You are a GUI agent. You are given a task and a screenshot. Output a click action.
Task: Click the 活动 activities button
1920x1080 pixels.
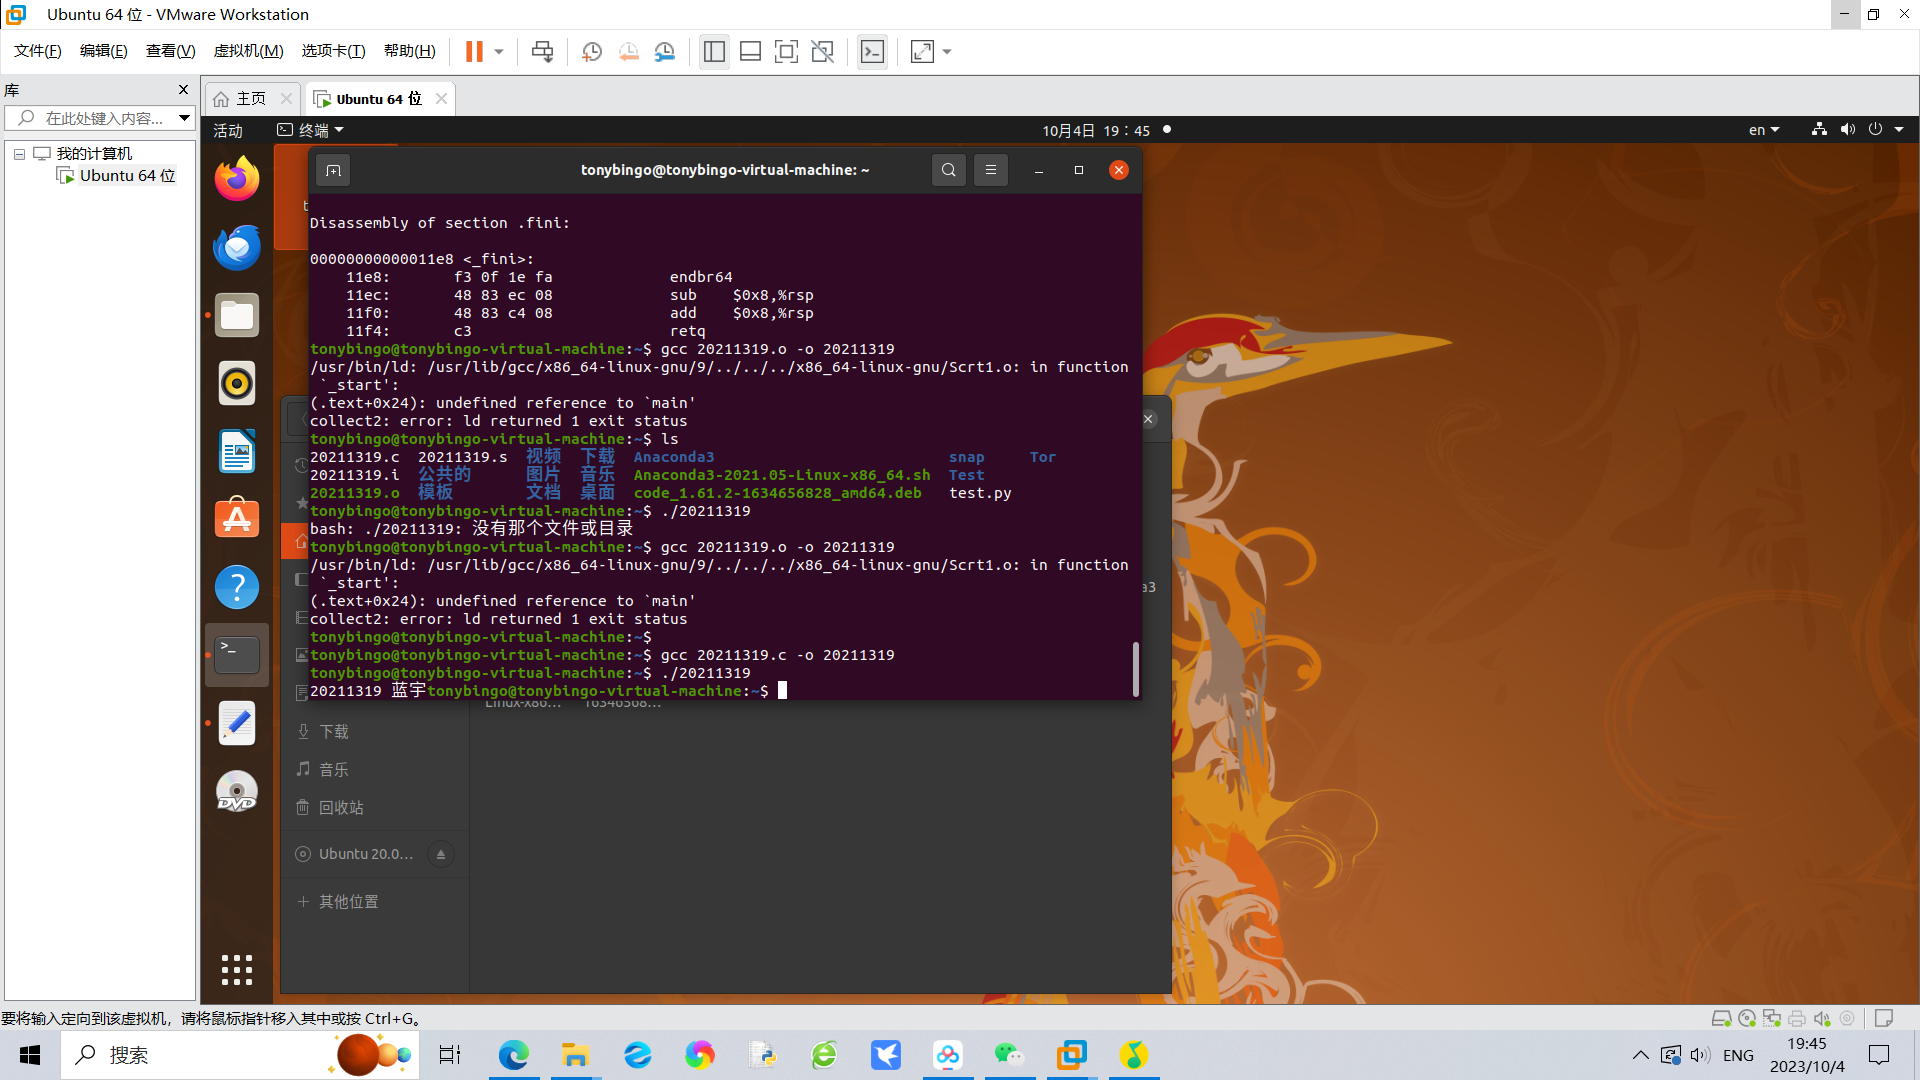coord(228,131)
